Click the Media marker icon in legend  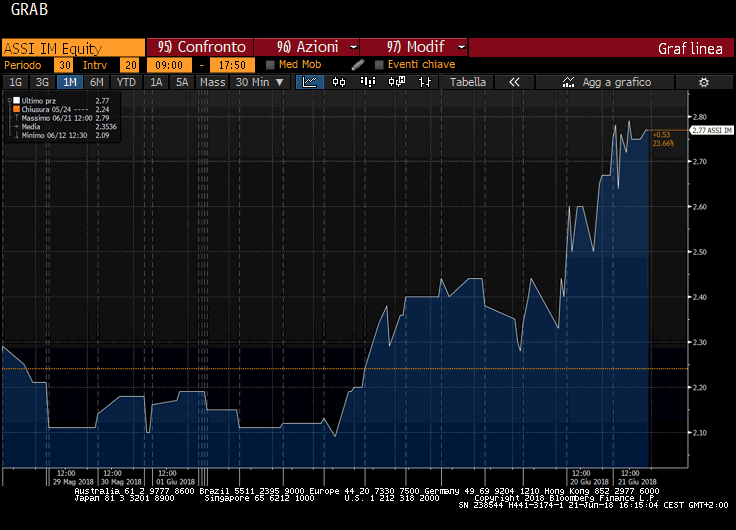click(17, 127)
